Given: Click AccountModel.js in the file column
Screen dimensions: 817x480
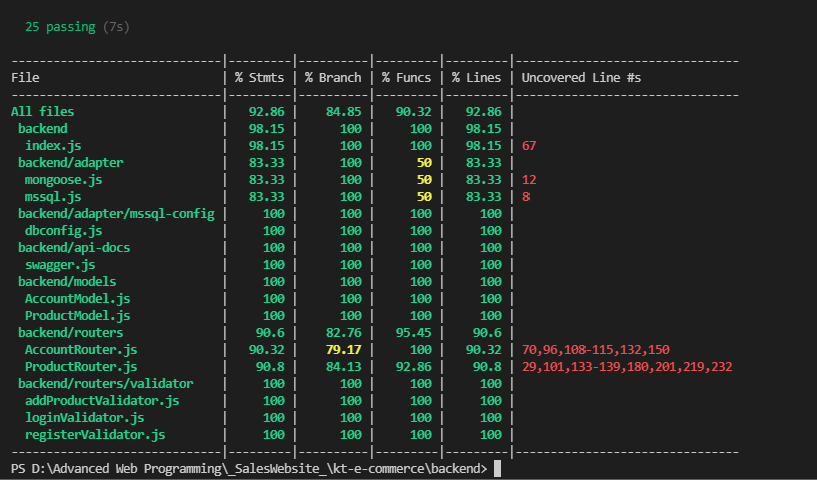Looking at the screenshot, I should tap(77, 299).
